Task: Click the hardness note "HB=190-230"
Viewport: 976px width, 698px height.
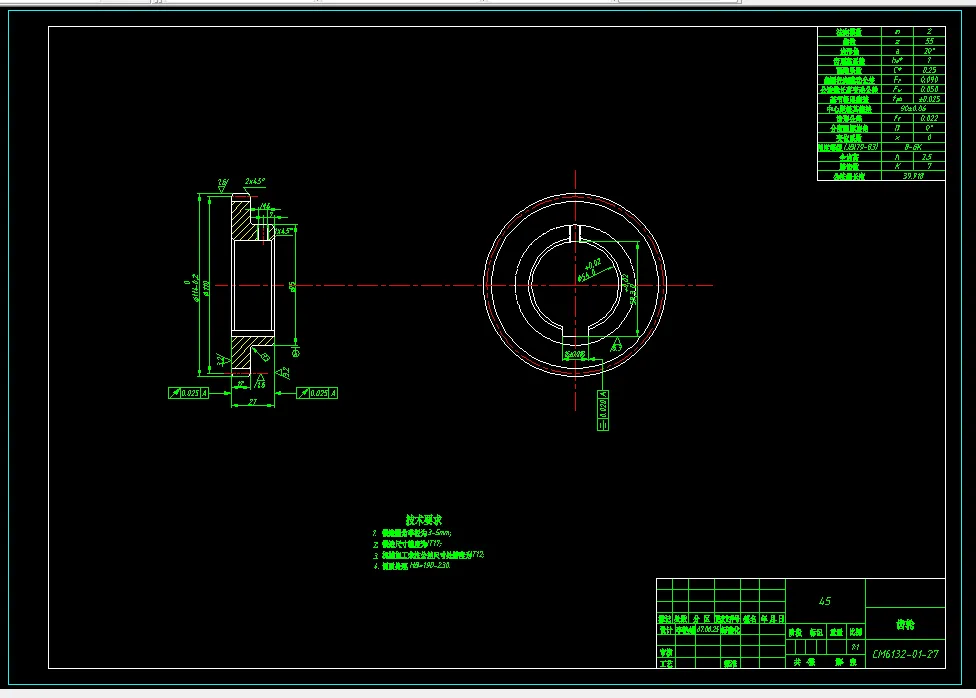Action: tap(411, 566)
